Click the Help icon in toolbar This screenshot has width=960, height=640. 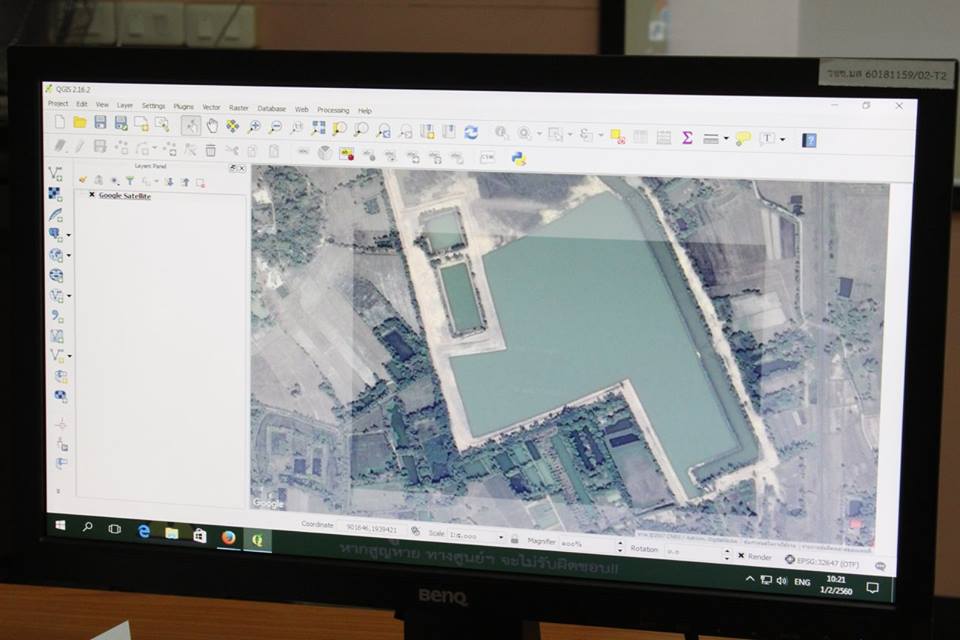(808, 140)
